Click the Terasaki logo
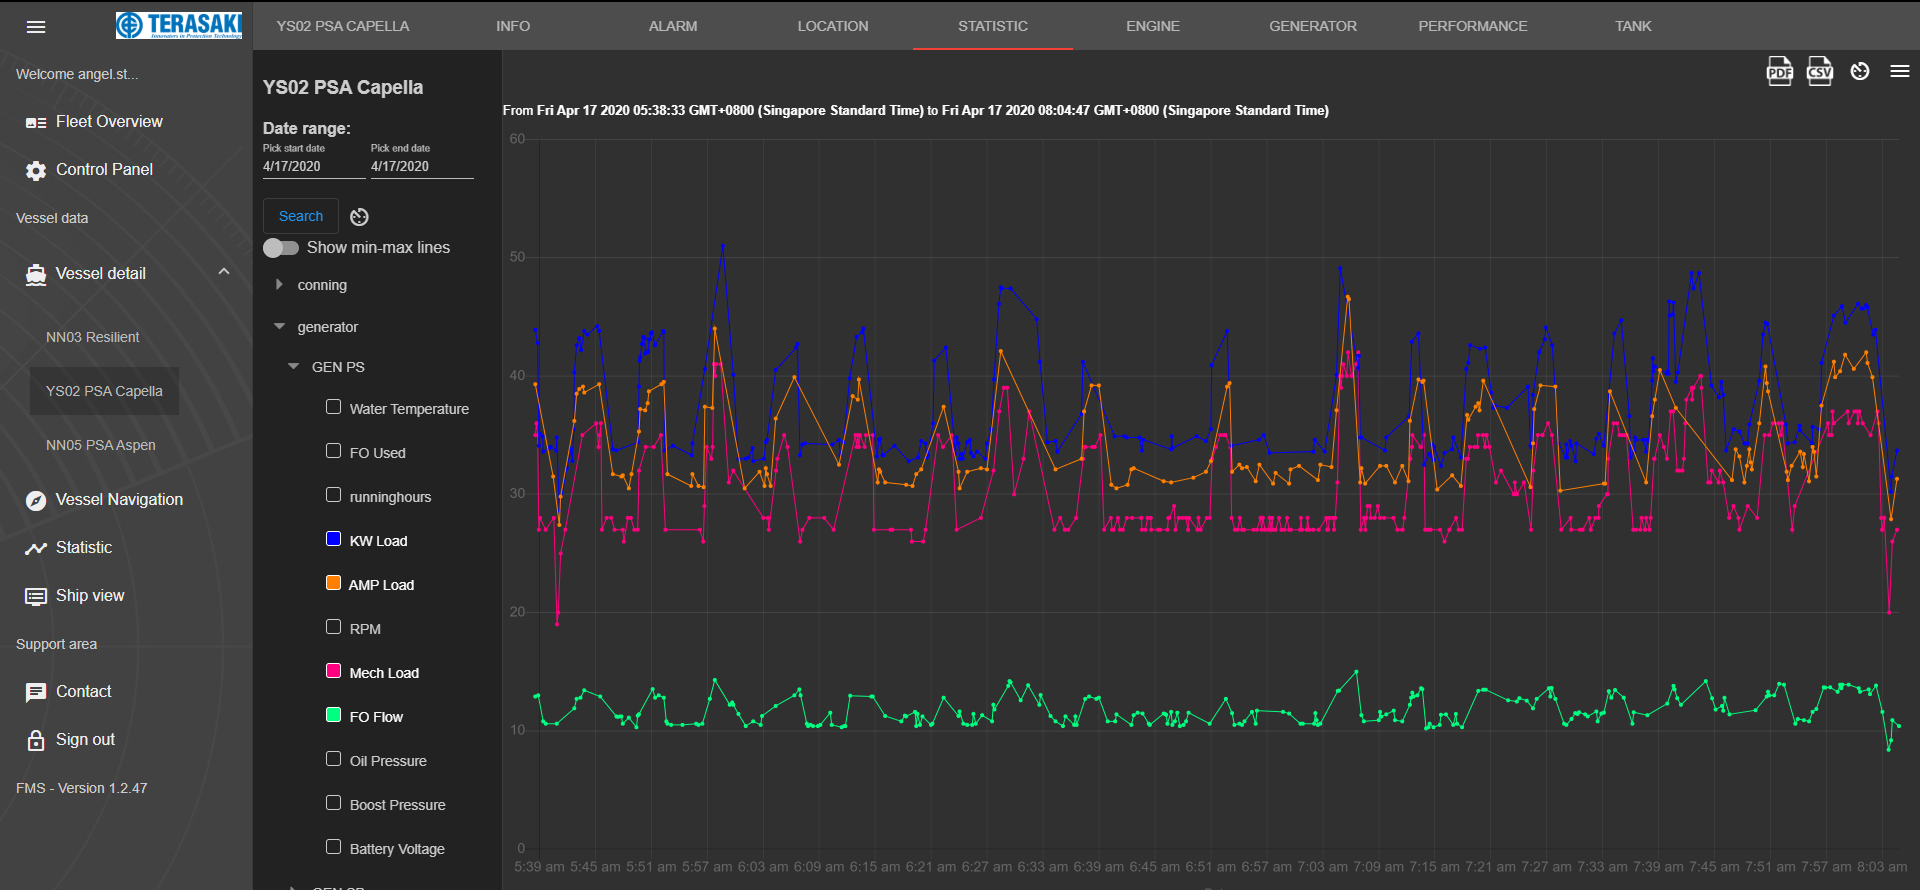The height and width of the screenshot is (890, 1920). 179,25
